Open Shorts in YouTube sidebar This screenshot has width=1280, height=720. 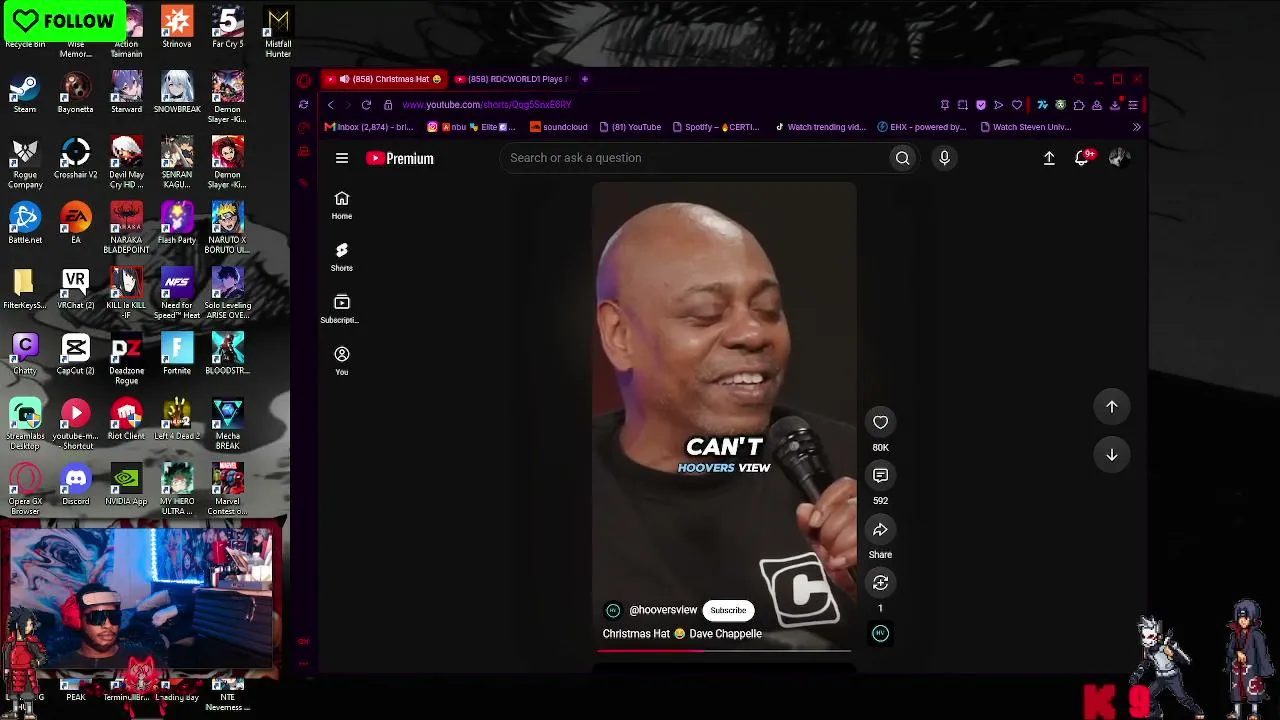(342, 257)
